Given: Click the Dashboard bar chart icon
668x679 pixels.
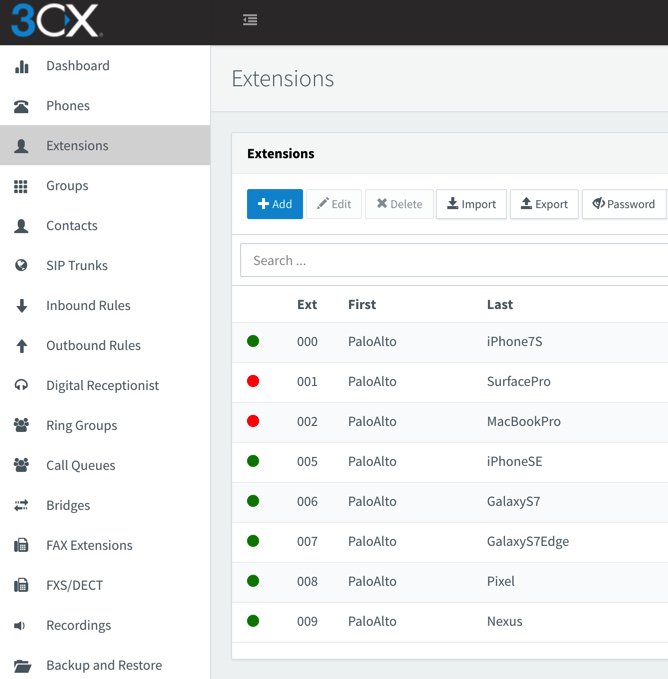Looking at the screenshot, I should click(x=21, y=66).
